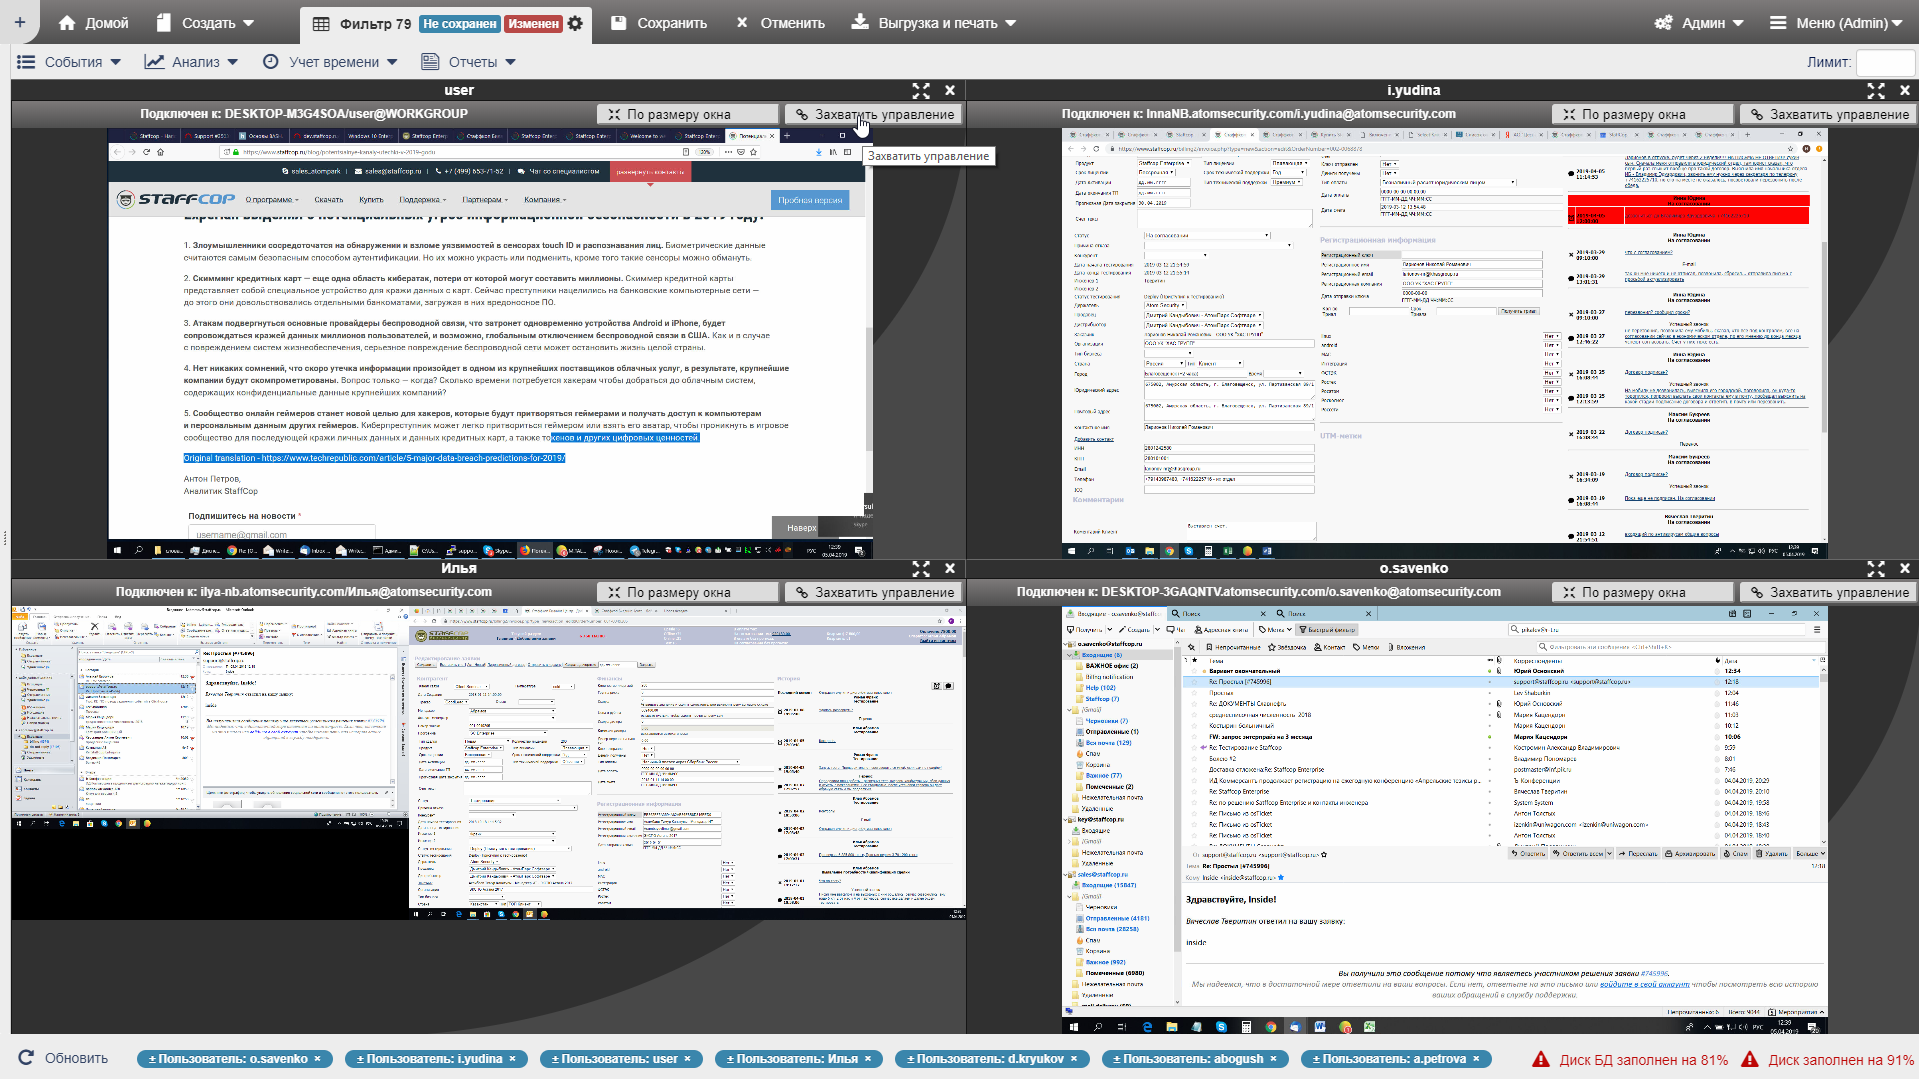The height and width of the screenshot is (1079, 1919).
Task: Click the Пользователь: d.kryukov filter label
Action: 986,1059
